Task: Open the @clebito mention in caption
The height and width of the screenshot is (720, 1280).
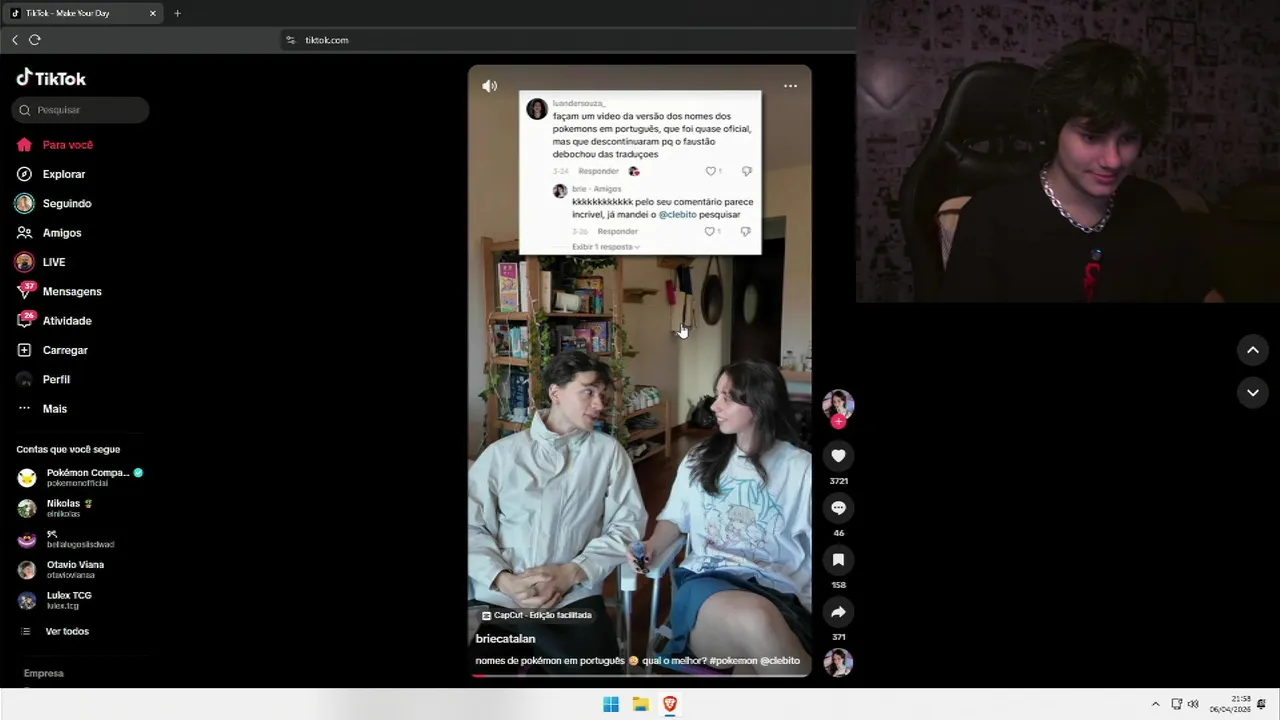Action: coord(780,661)
